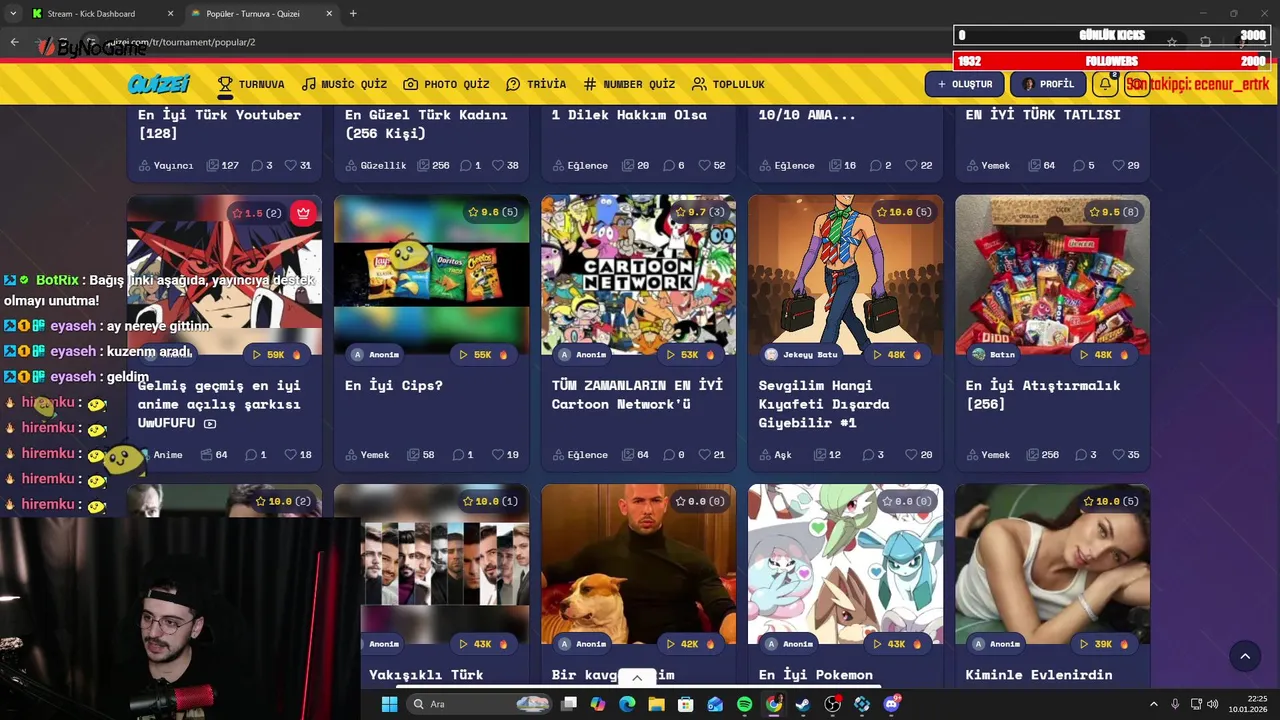Open File Explorer from taskbar

pyautogui.click(x=656, y=704)
